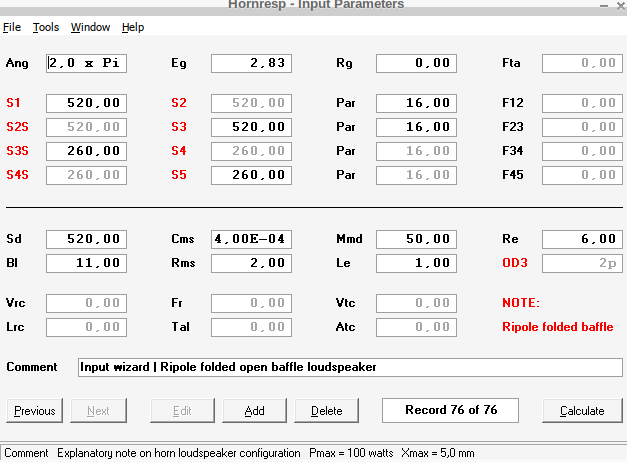Image resolution: width=627 pixels, height=462 pixels.
Task: Click the F23 field
Action: 582,127
